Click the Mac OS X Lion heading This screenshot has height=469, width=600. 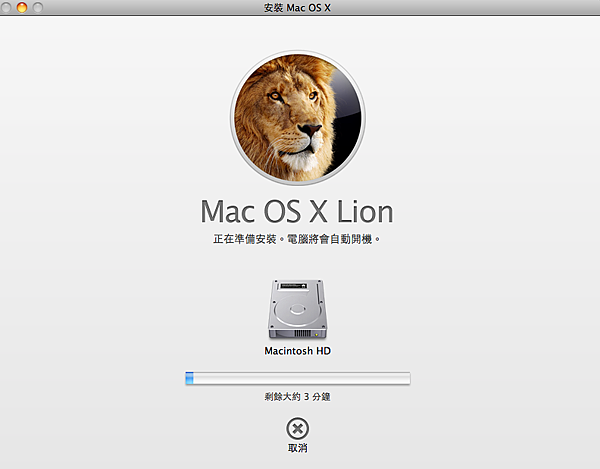tap(297, 211)
